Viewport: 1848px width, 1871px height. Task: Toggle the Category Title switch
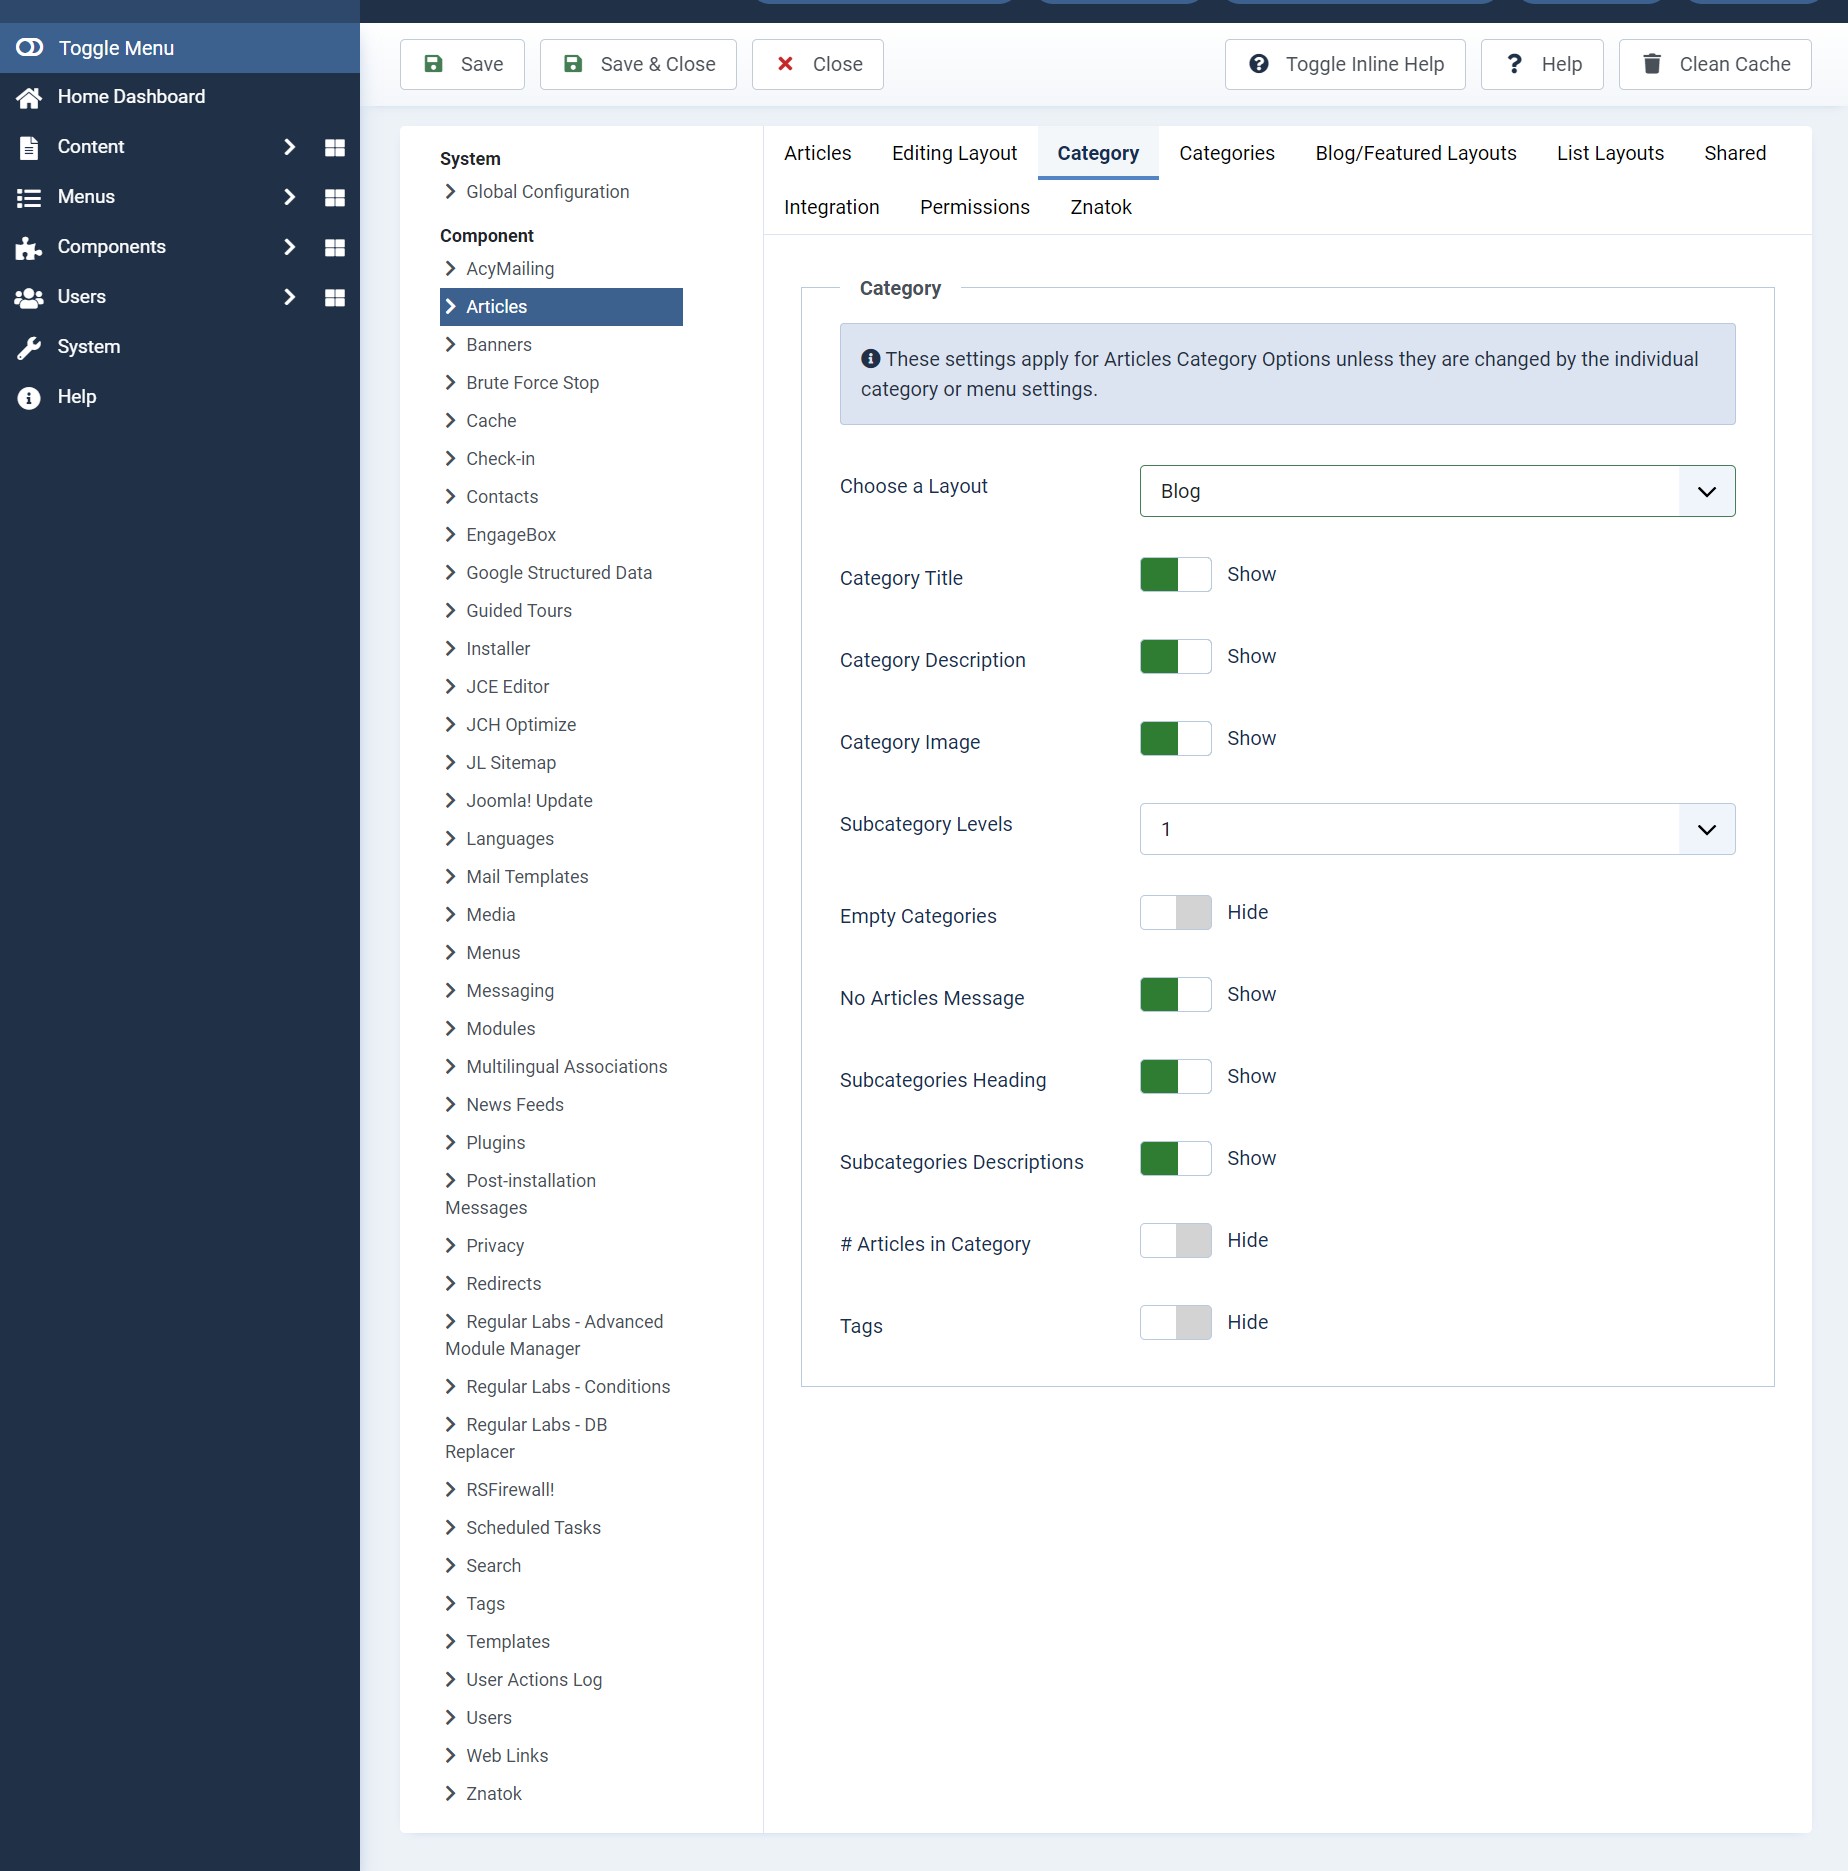(1175, 575)
